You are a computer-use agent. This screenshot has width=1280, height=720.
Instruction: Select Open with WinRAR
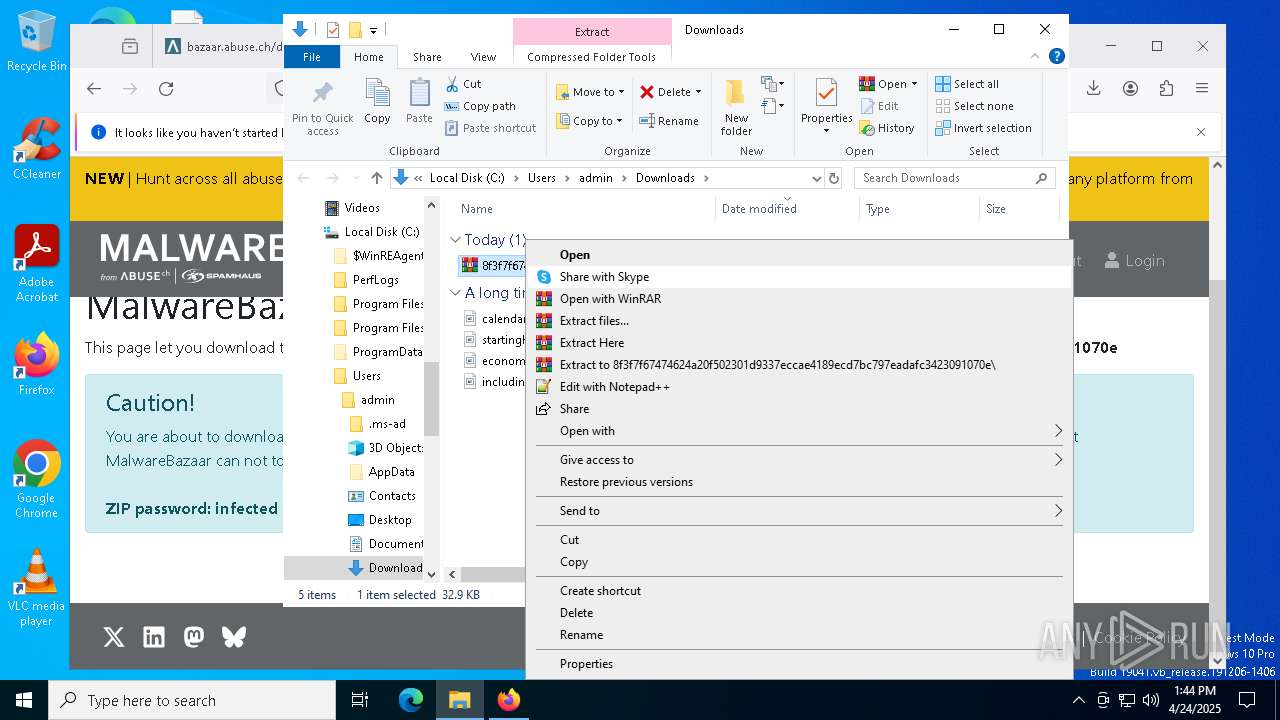tap(800, 299)
